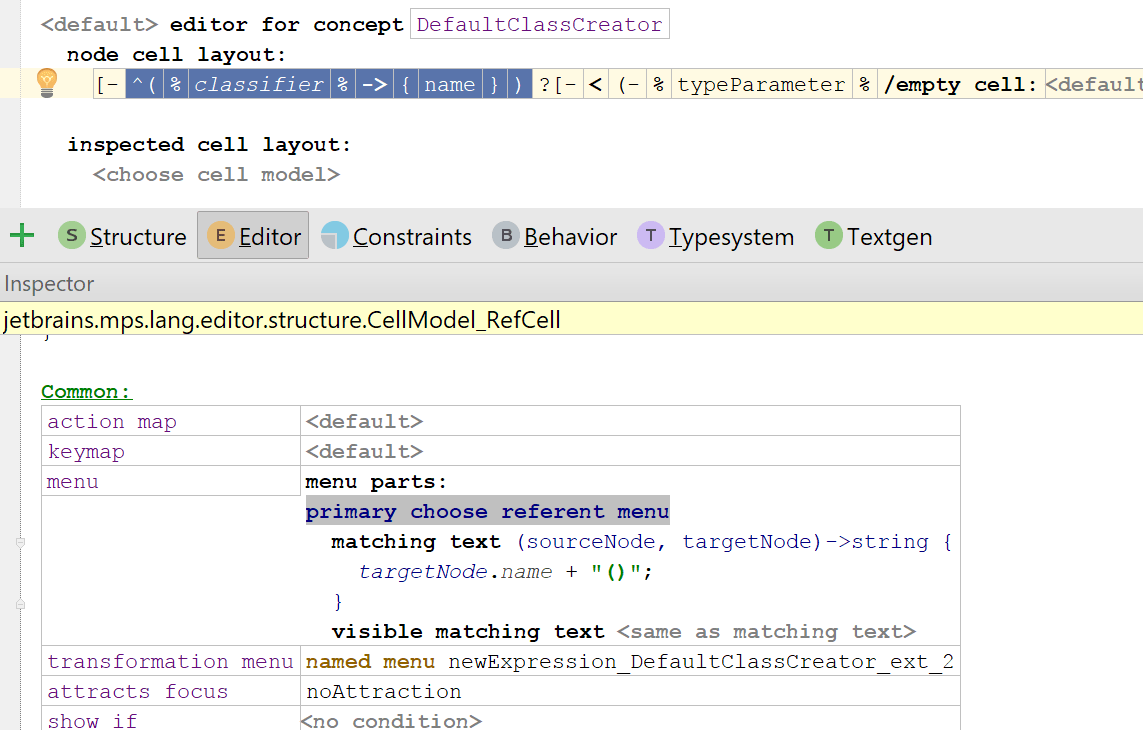Viewport: 1143px width, 730px height.
Task: Click the green T Textgen icon
Action: 829,236
